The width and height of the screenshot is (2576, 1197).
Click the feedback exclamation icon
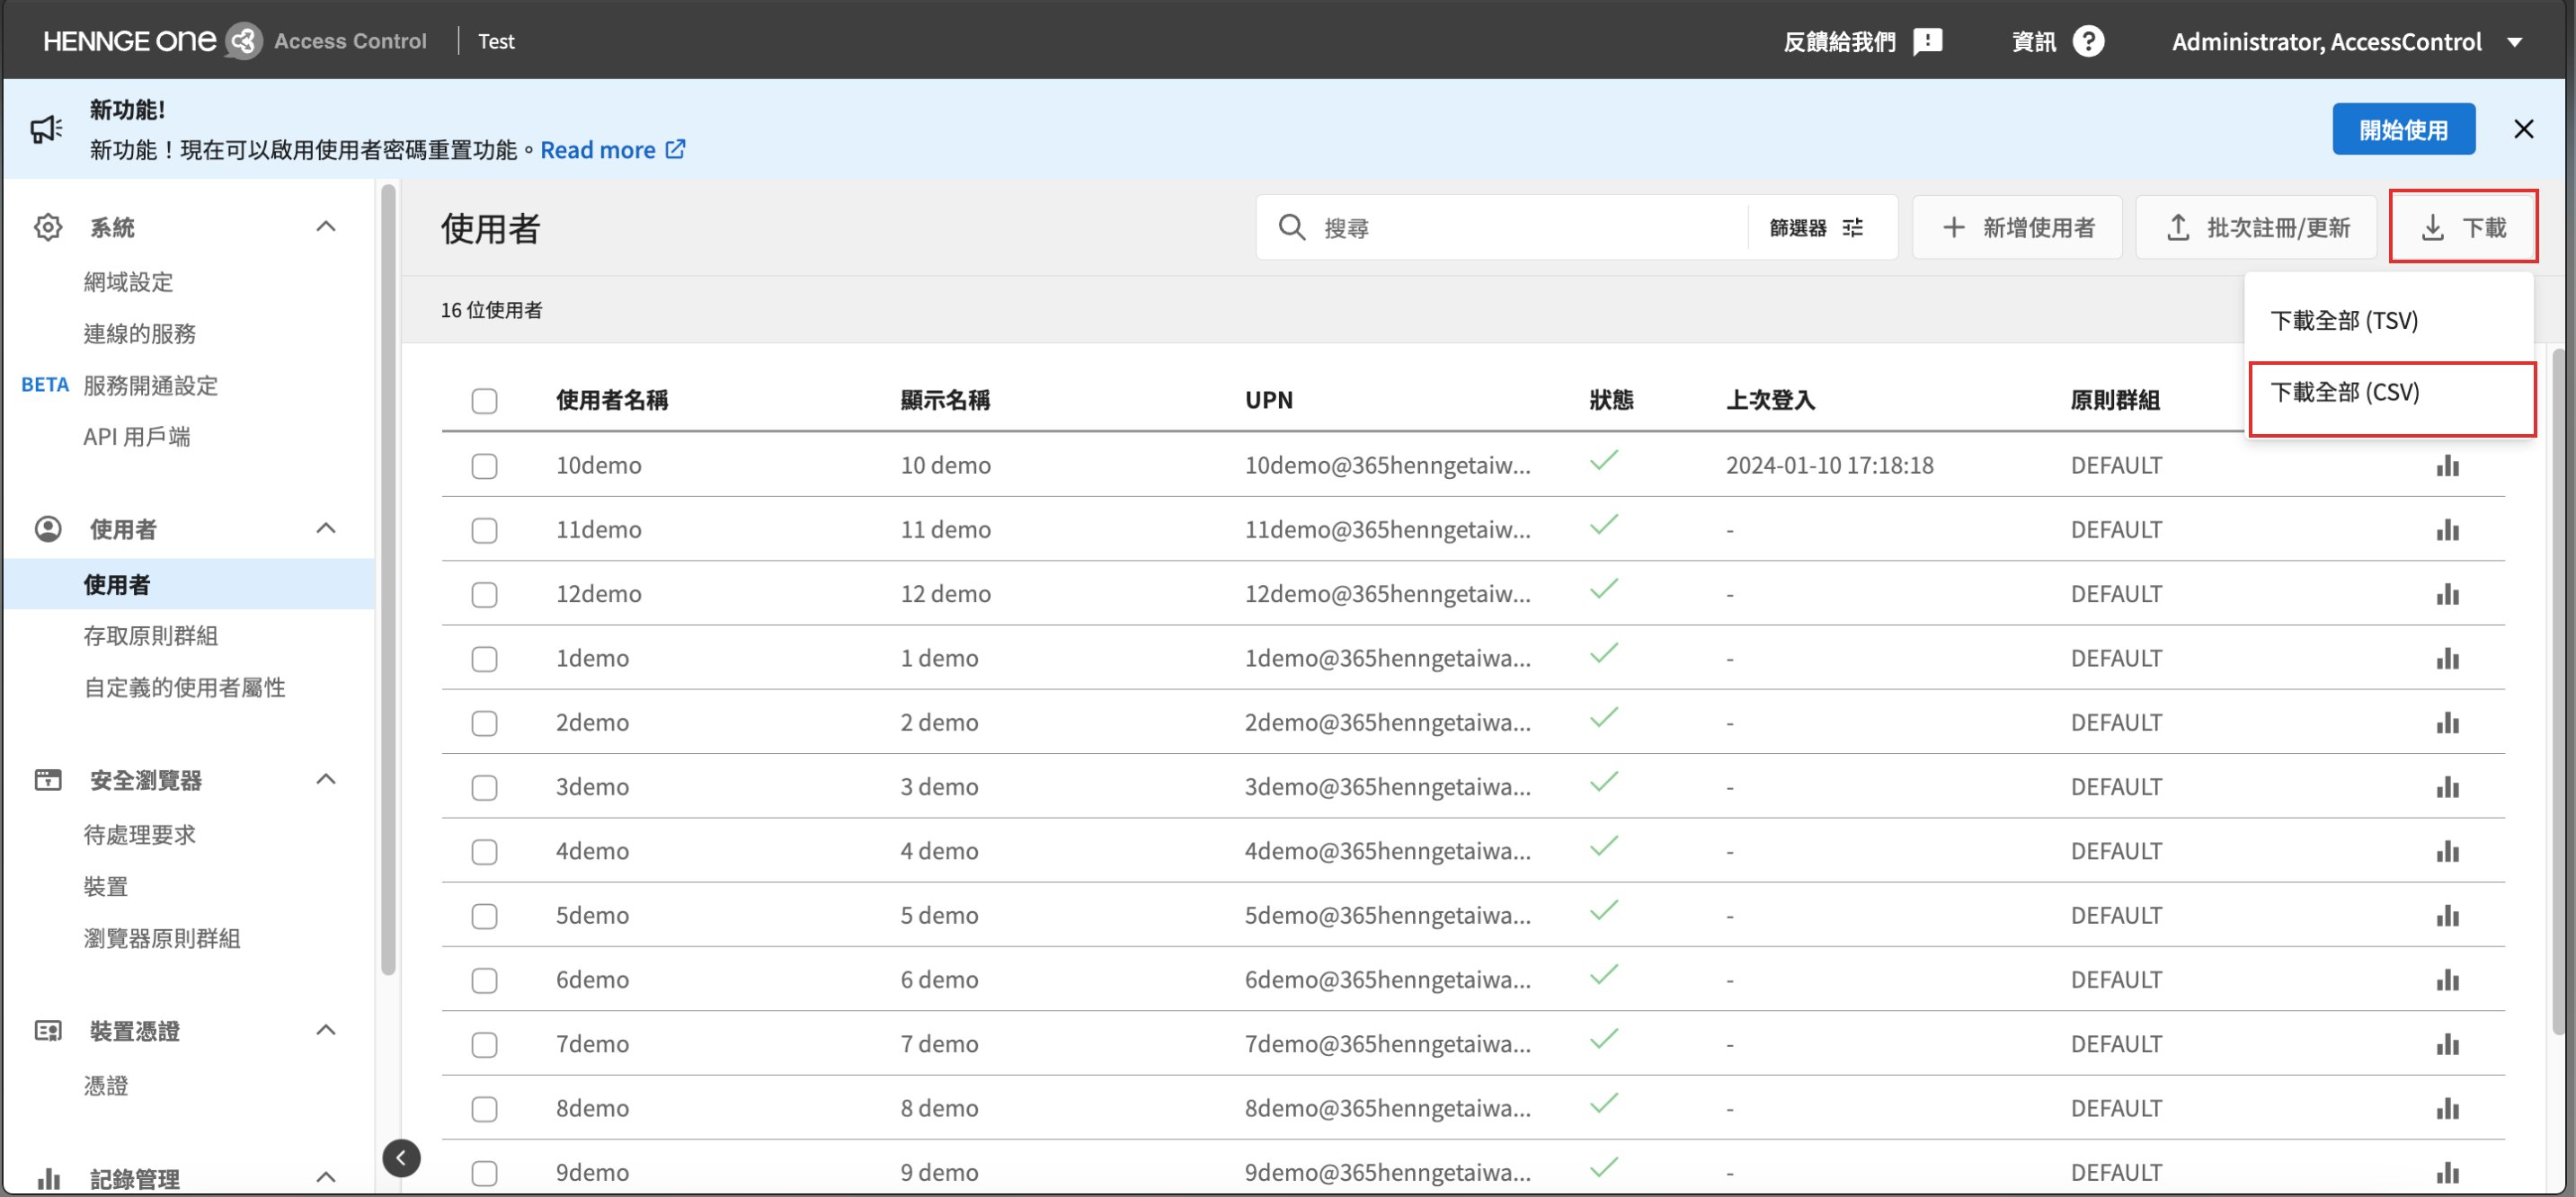pyautogui.click(x=1926, y=41)
